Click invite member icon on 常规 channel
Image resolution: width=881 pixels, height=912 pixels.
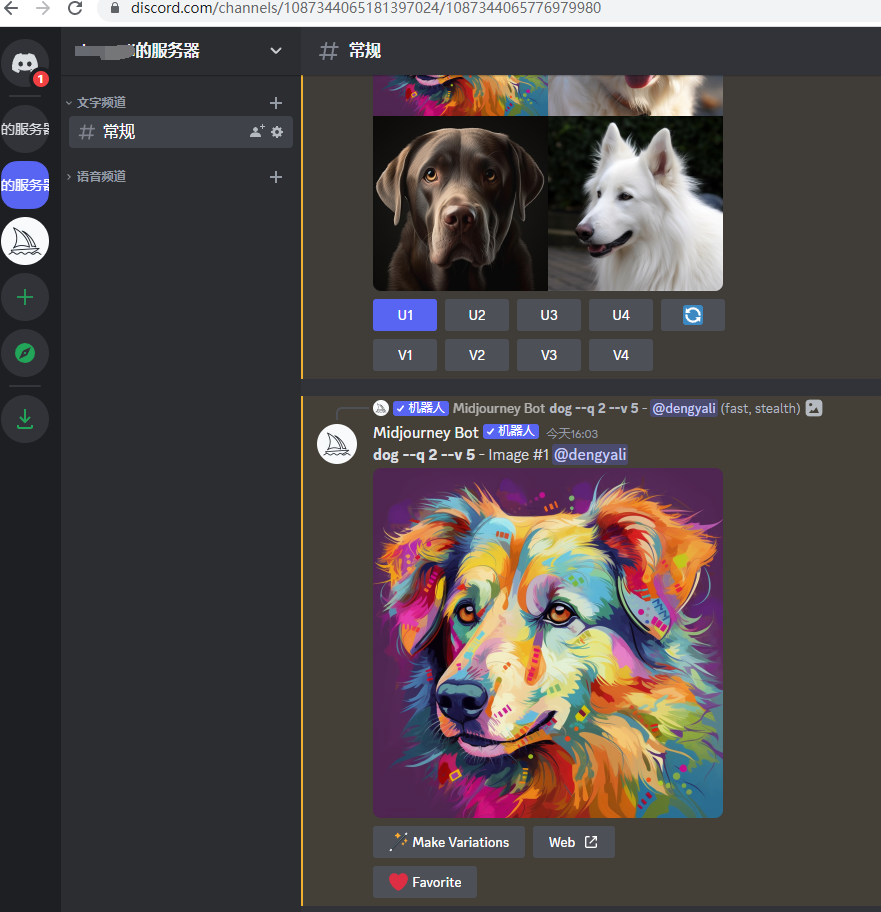(257, 132)
